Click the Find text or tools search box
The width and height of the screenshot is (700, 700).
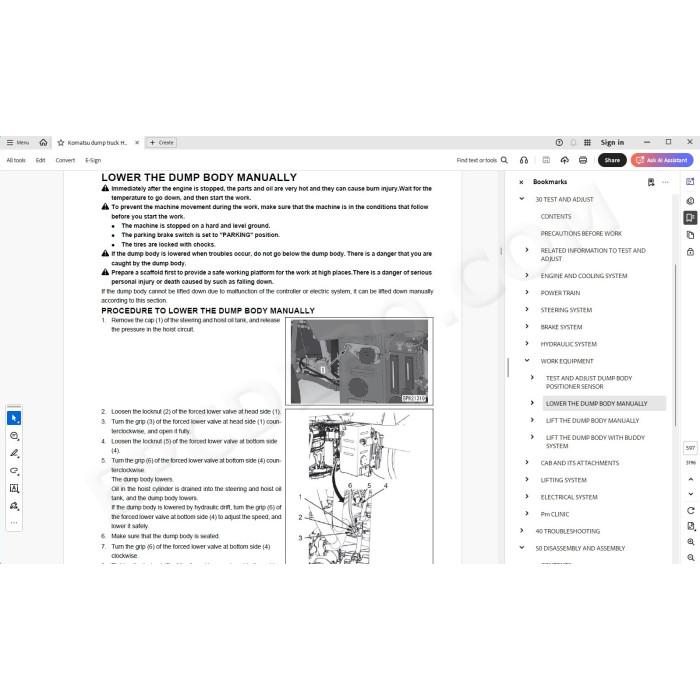482,160
